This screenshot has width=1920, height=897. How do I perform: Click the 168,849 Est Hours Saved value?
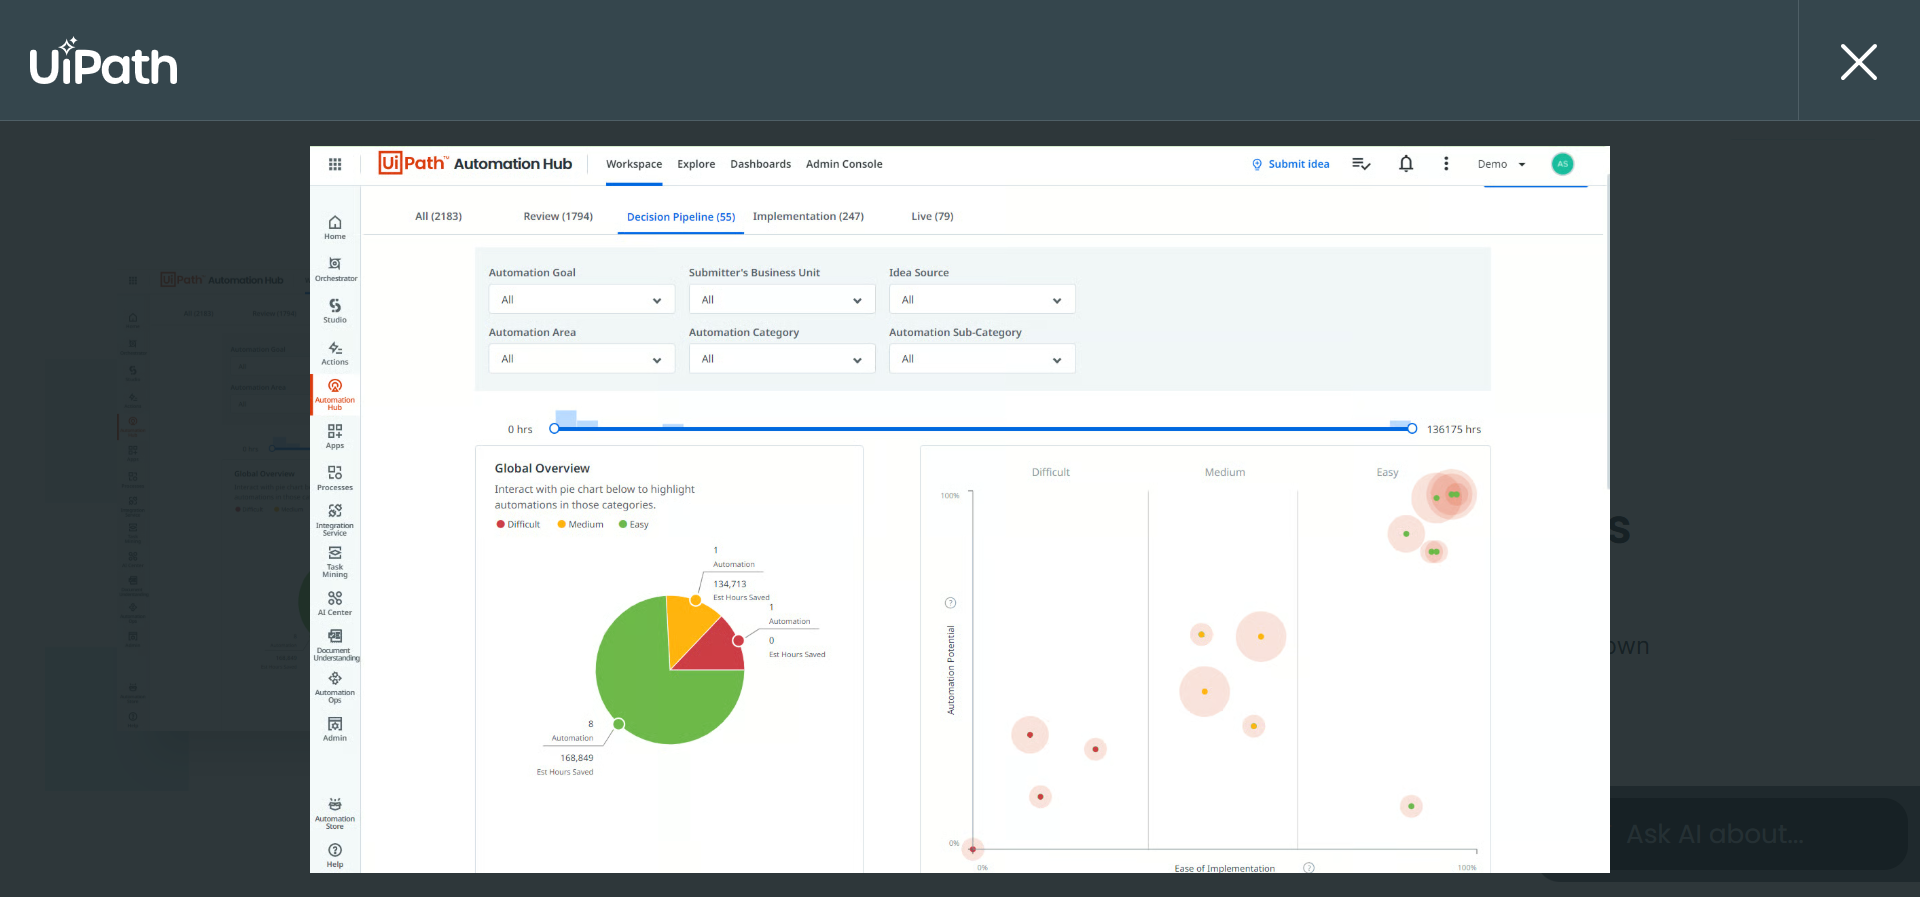click(x=577, y=758)
